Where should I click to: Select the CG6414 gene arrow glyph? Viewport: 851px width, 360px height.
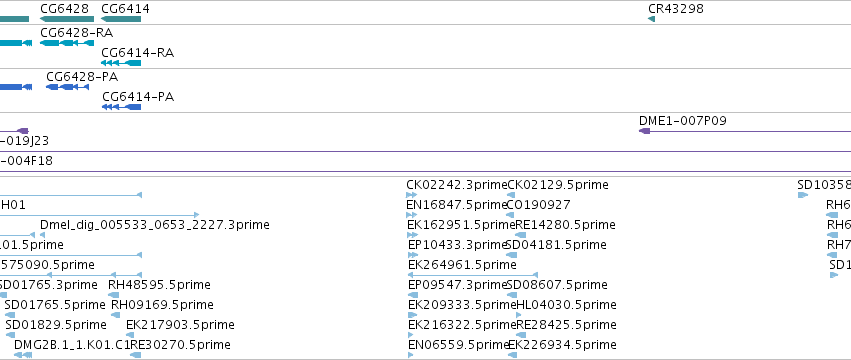(121, 19)
